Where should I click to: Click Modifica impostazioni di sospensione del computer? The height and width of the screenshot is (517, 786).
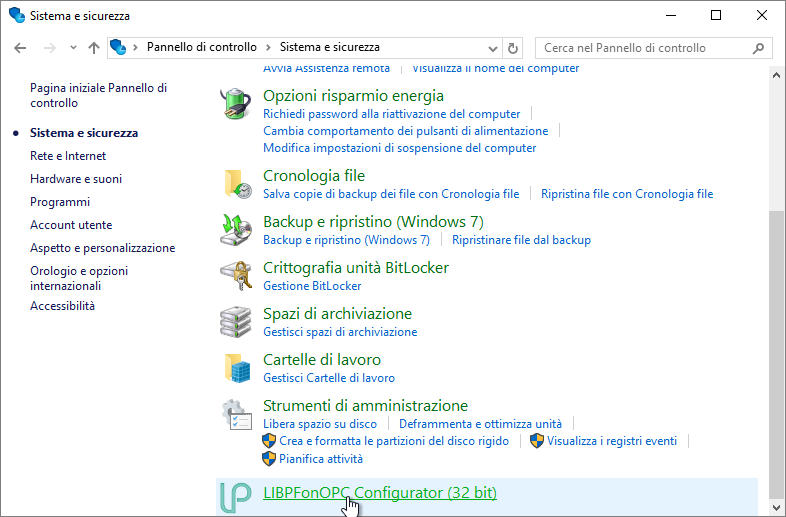(400, 148)
